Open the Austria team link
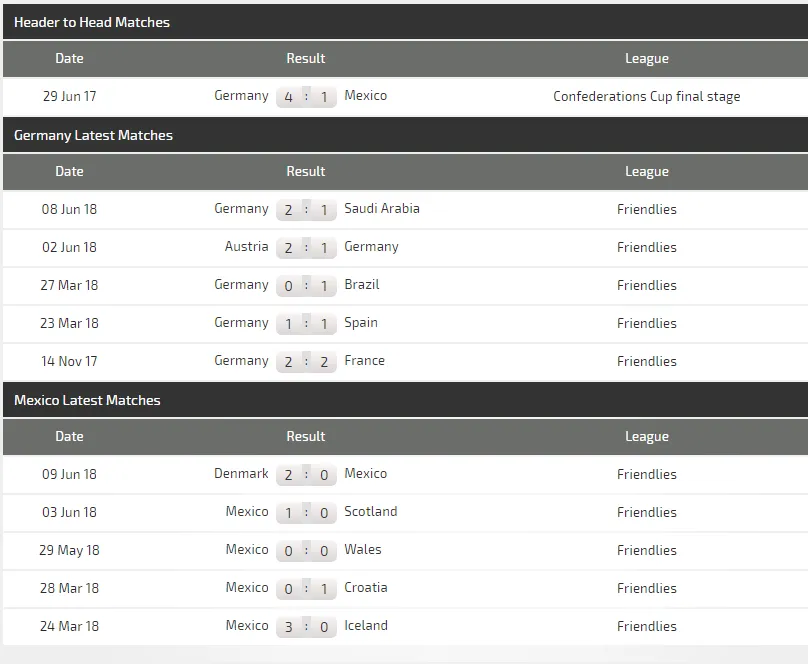Screen dimensions: 808x664 [x=246, y=247]
